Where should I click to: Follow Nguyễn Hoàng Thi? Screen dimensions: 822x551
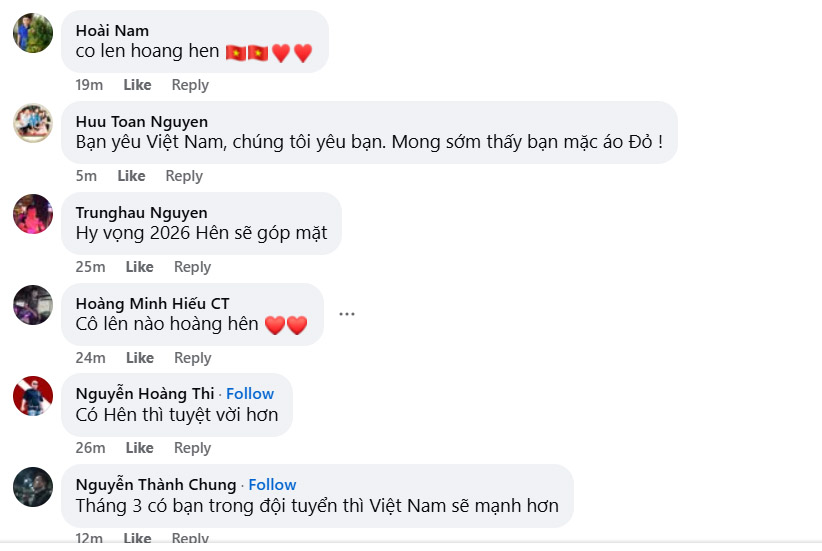click(x=250, y=394)
